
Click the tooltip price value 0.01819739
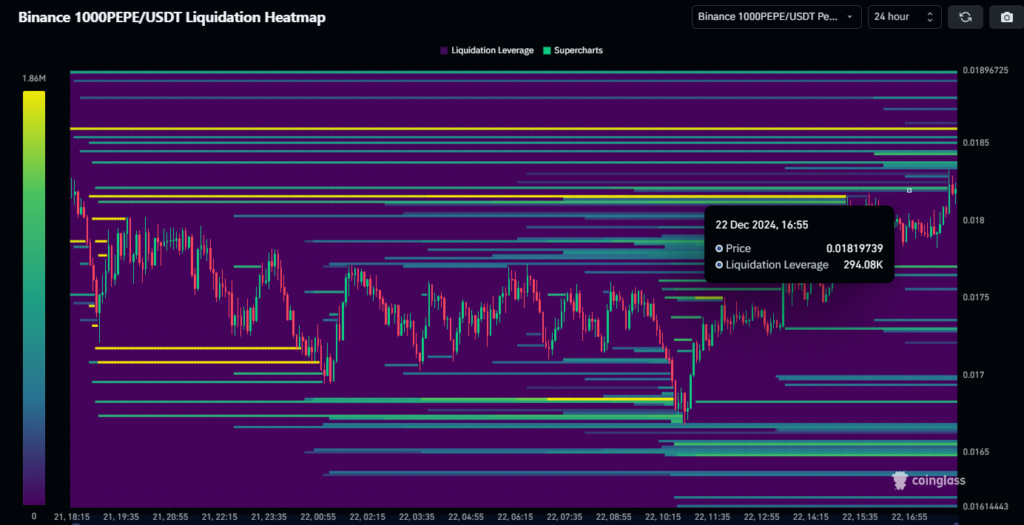854,249
